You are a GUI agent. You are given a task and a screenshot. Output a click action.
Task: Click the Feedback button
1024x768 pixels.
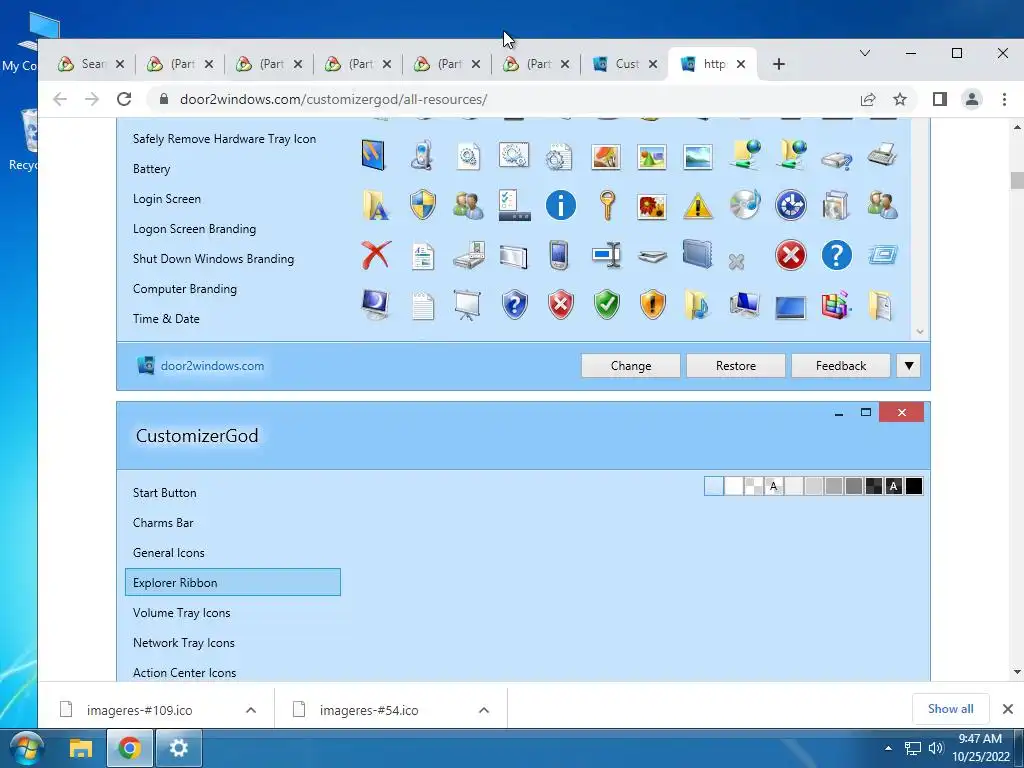pos(840,366)
